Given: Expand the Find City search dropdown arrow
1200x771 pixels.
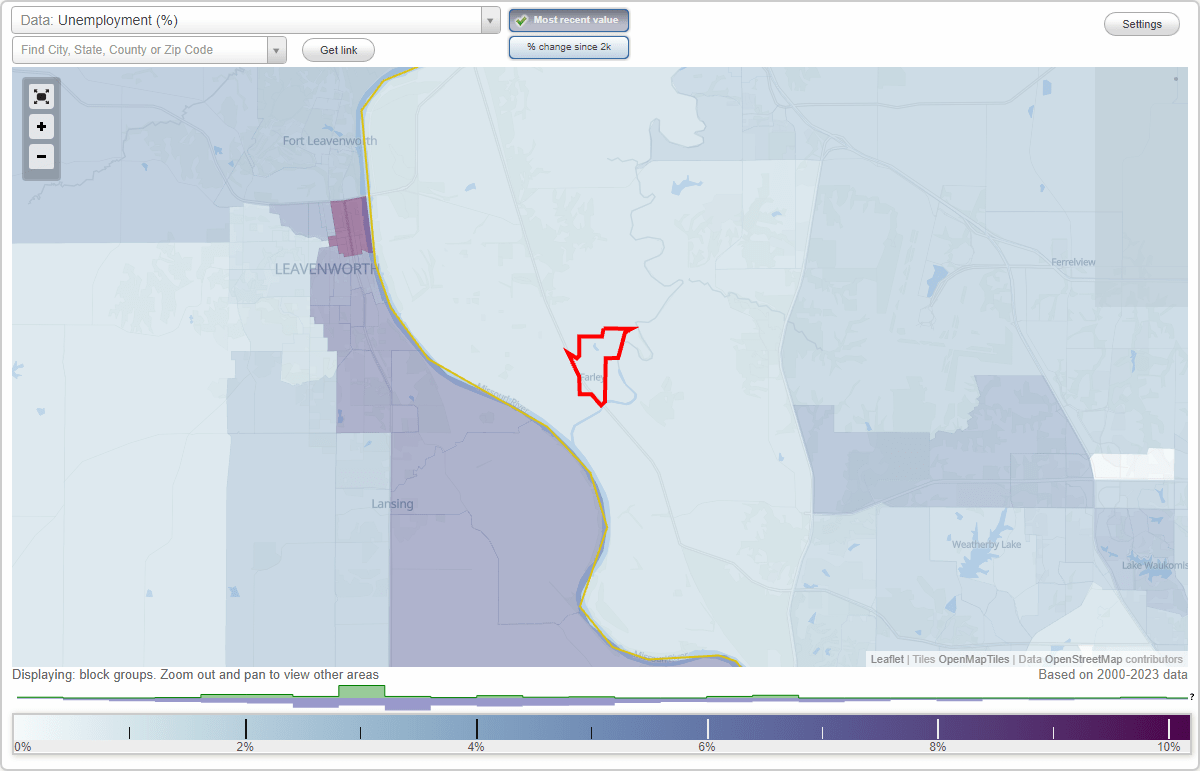Looking at the screenshot, I should (277, 49).
